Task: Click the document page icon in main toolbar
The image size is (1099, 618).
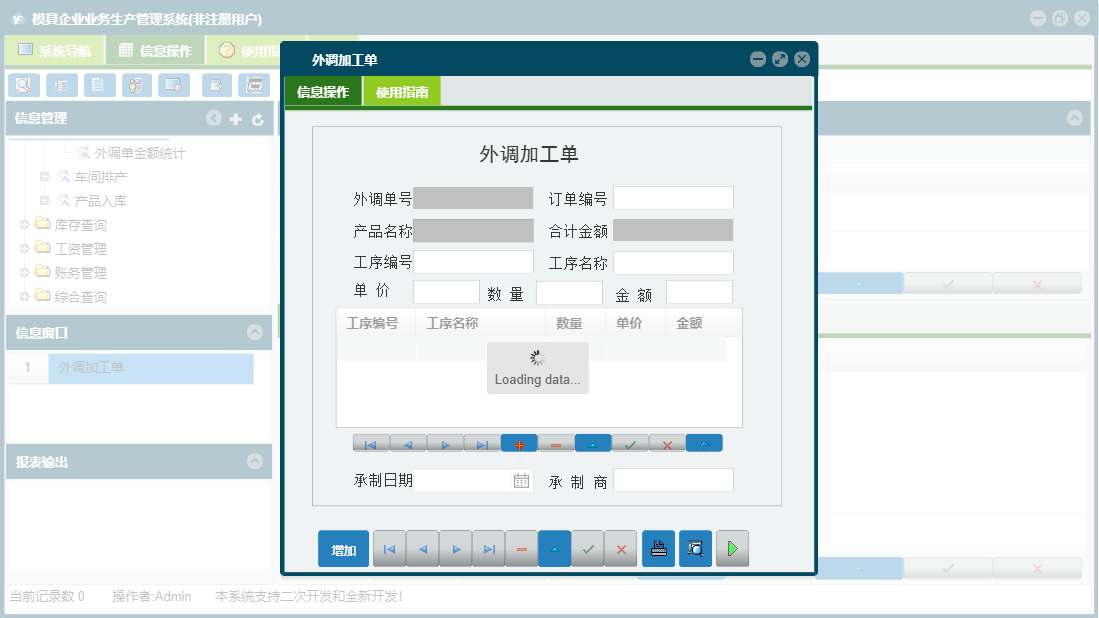Action: tap(99, 85)
